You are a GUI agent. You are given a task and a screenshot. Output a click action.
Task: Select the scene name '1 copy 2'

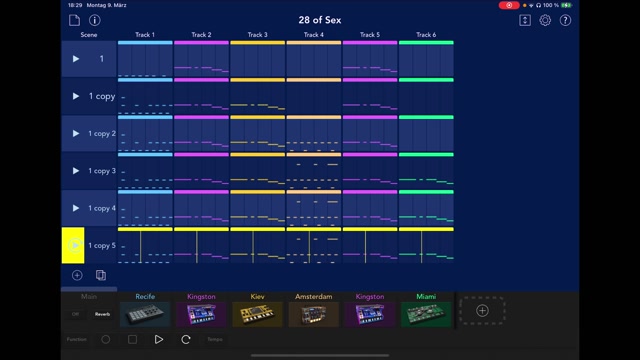tap(102, 133)
